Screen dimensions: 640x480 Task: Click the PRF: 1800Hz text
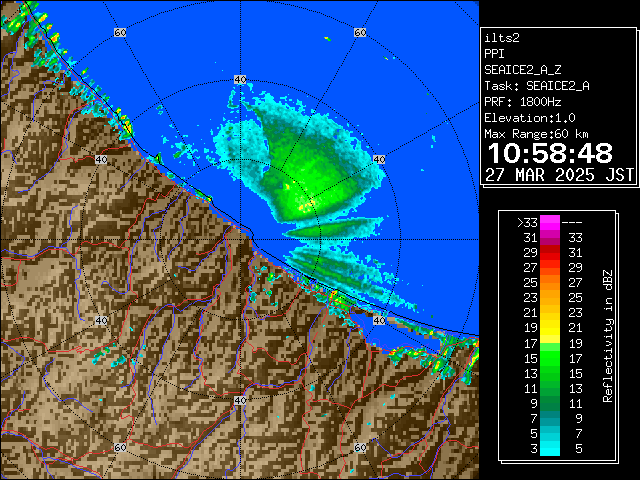click(x=523, y=102)
